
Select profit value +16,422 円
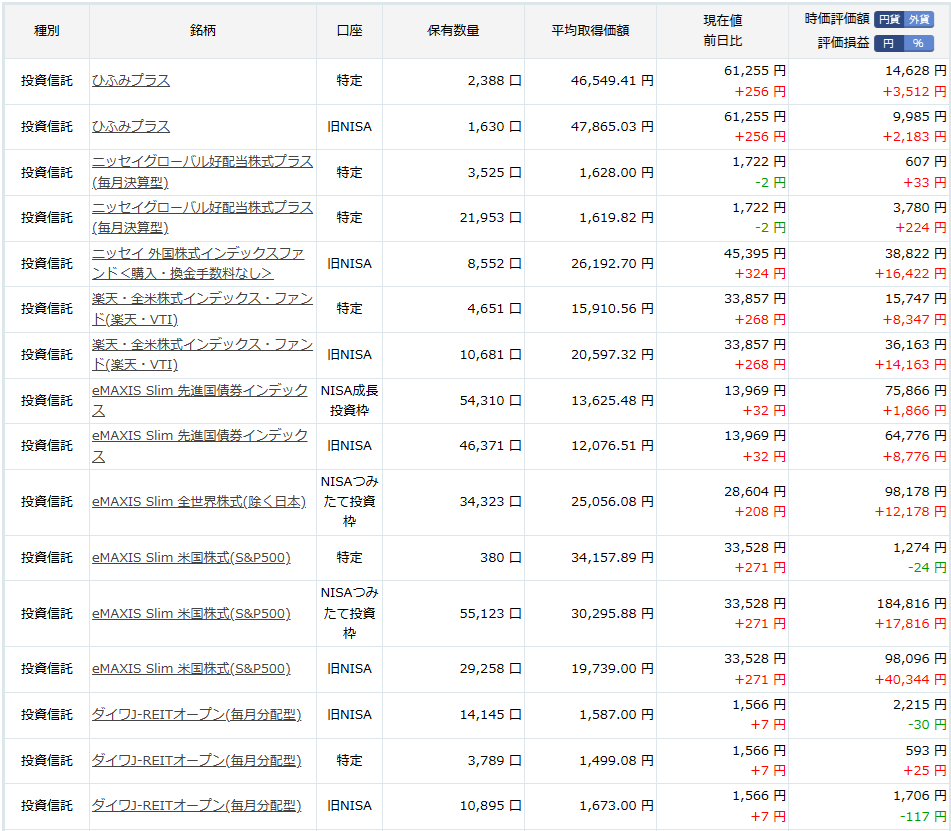pyautogui.click(x=910, y=274)
